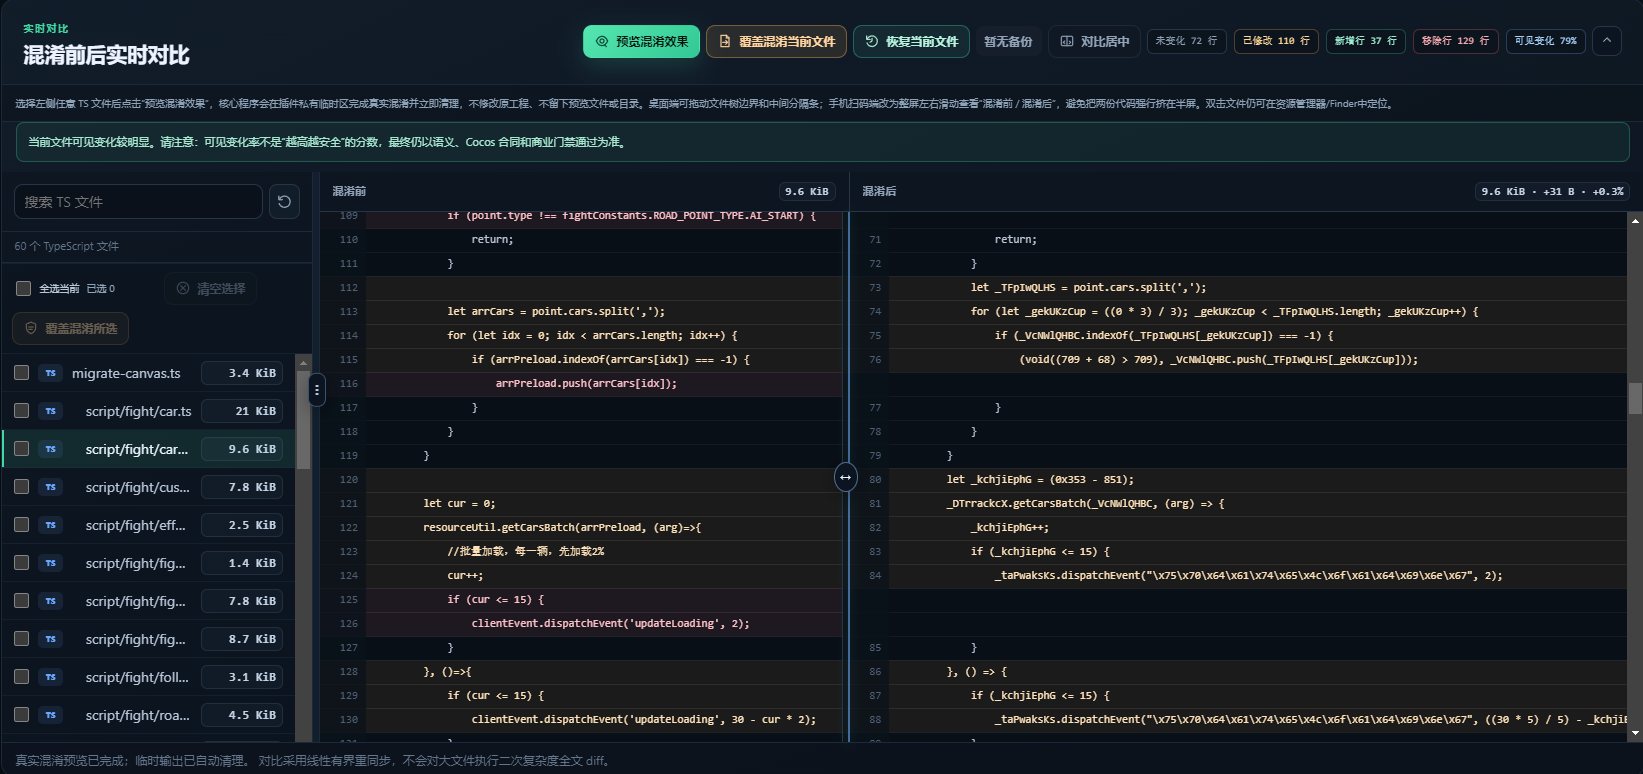Click obfuscated line 80 let _kchjiEphG
Viewport: 1643px width, 774px height.
pos(1040,479)
